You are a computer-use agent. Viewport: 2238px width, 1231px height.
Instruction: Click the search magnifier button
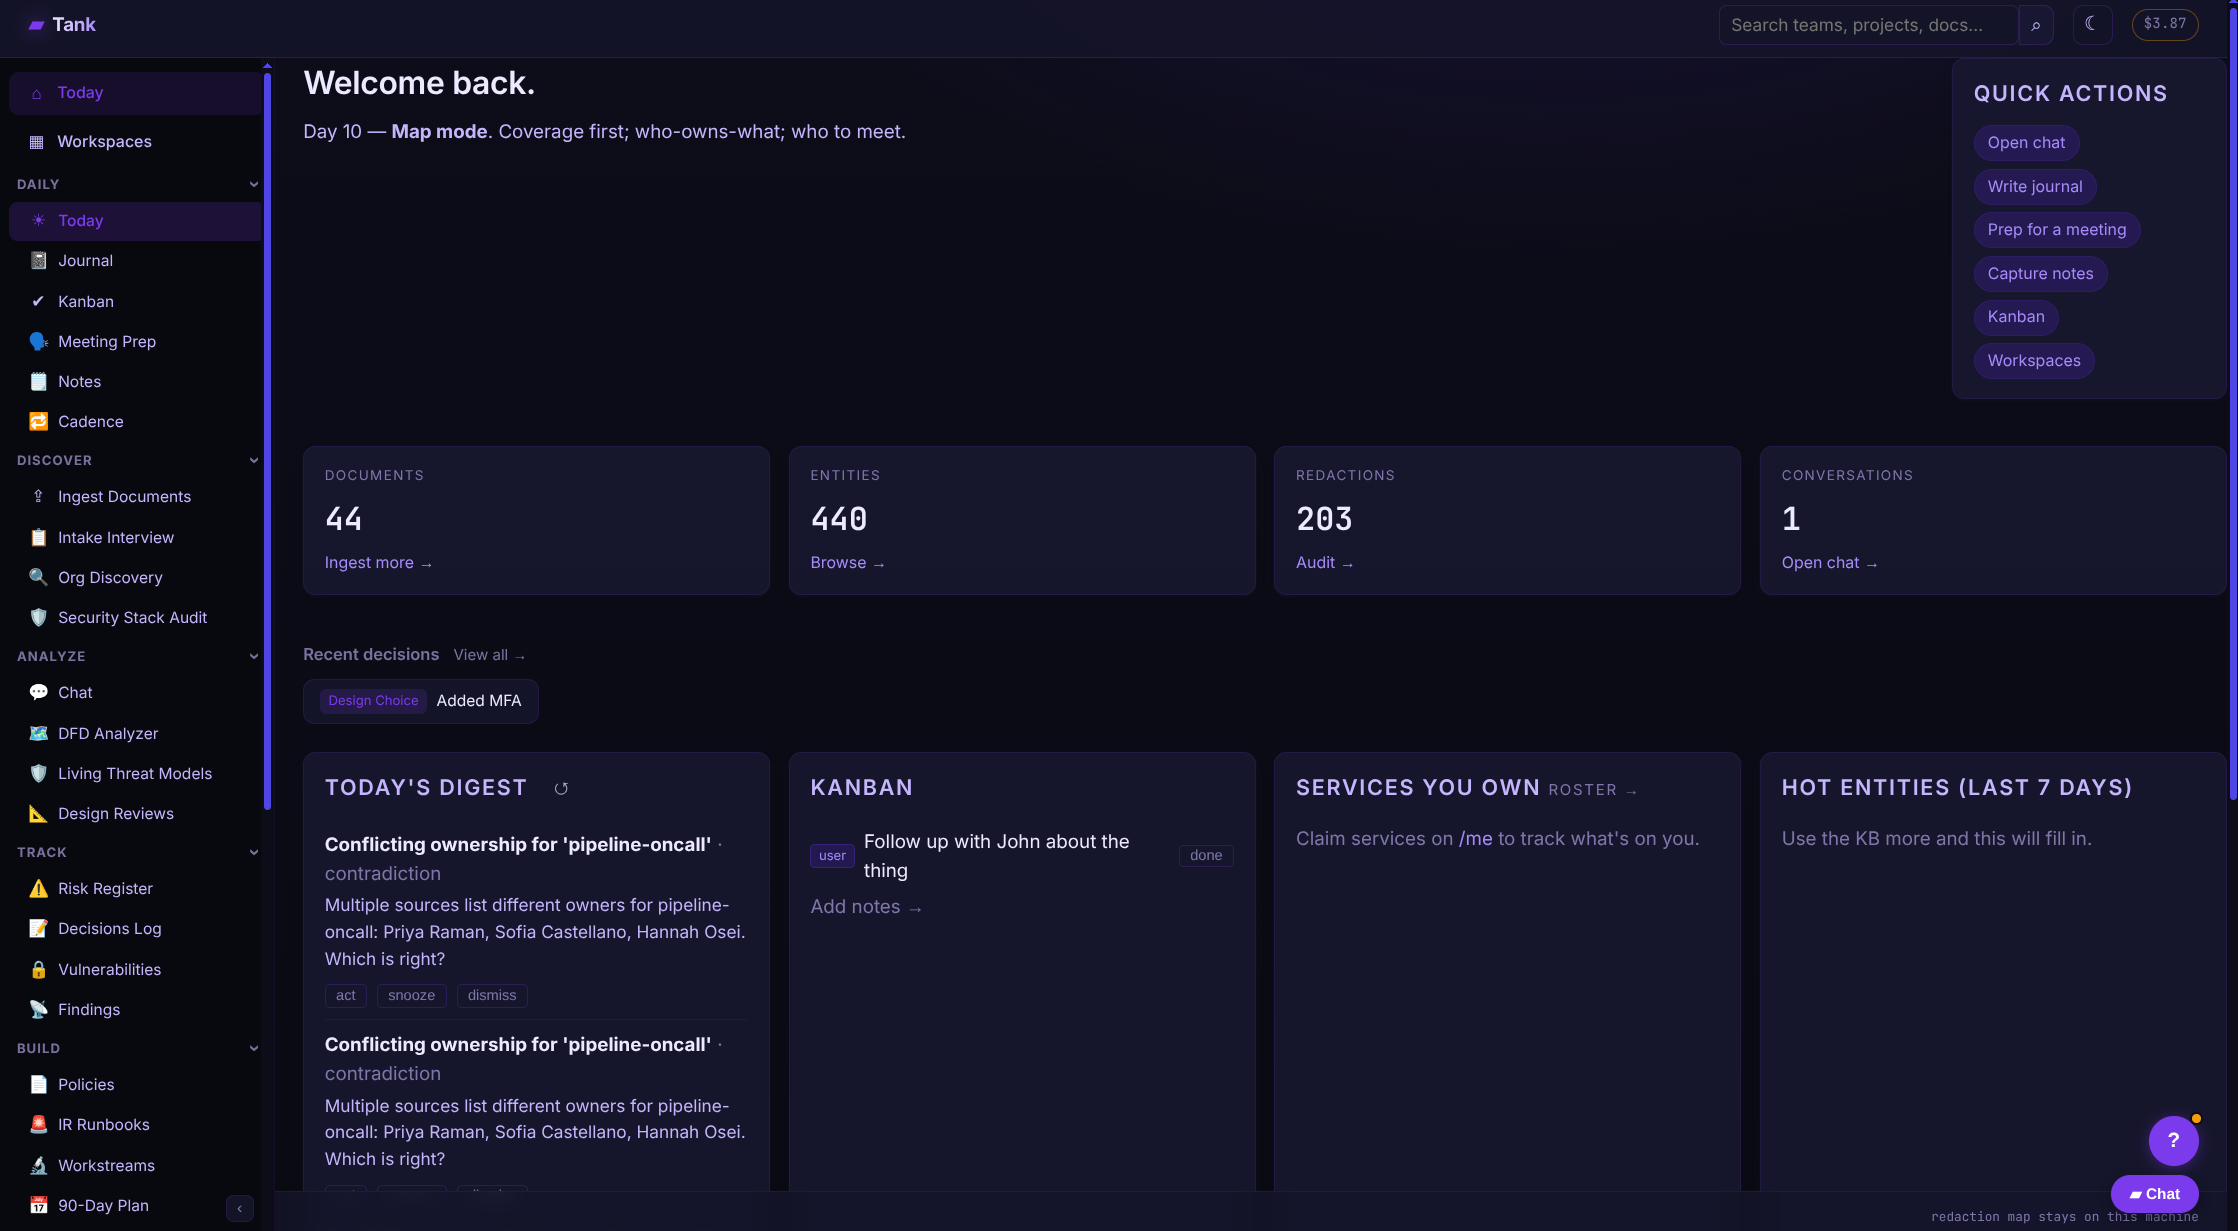click(x=2035, y=25)
